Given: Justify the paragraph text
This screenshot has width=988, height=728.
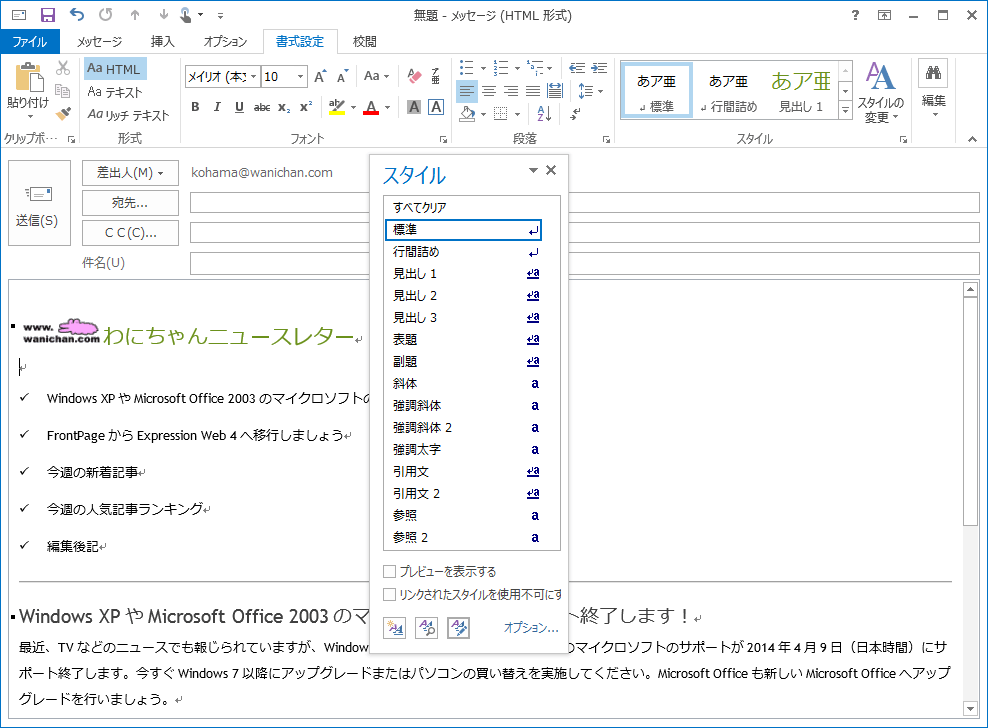Looking at the screenshot, I should (533, 91).
